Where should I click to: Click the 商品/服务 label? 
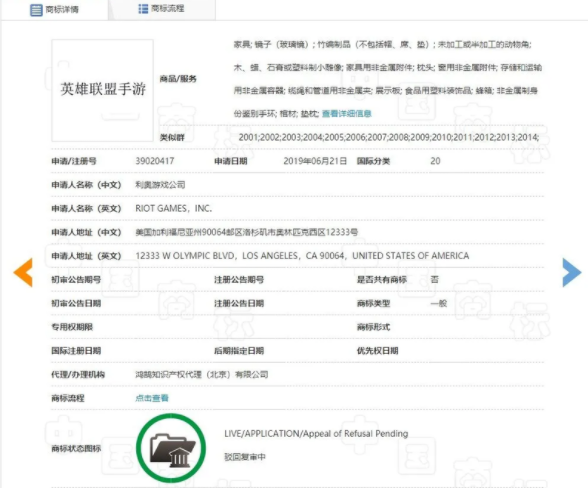(x=178, y=79)
